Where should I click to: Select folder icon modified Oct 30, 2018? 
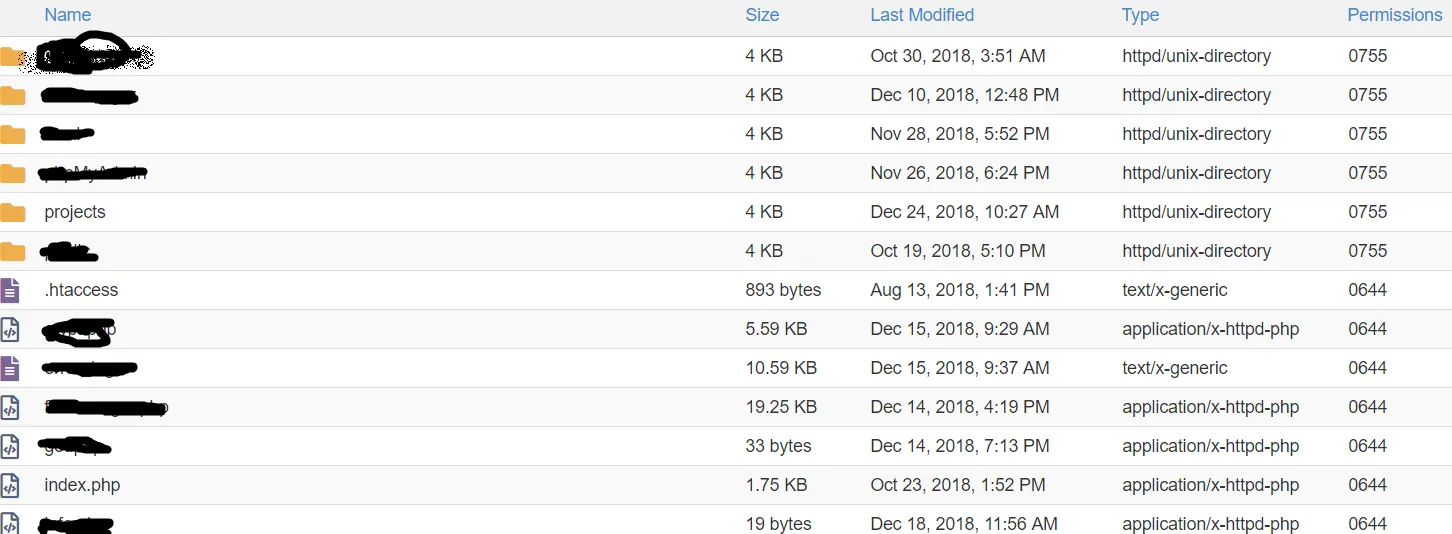[x=12, y=56]
